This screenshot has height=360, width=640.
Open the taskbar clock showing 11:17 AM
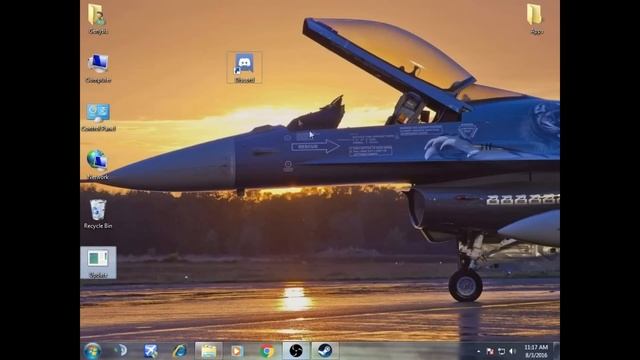[x=536, y=351]
